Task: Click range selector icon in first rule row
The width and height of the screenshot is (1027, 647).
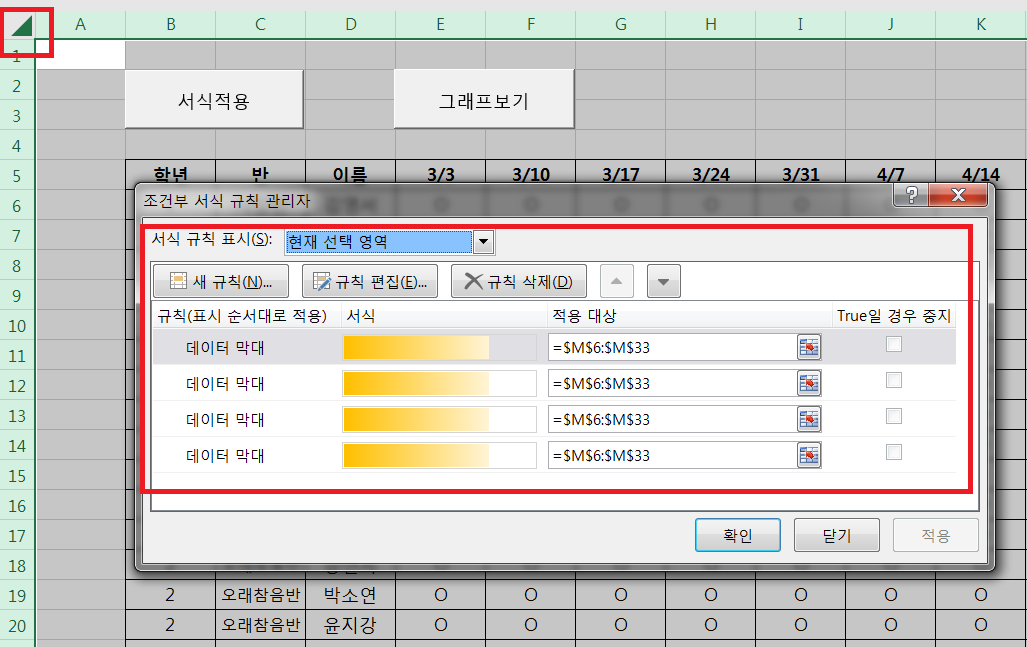Action: pyautogui.click(x=808, y=347)
